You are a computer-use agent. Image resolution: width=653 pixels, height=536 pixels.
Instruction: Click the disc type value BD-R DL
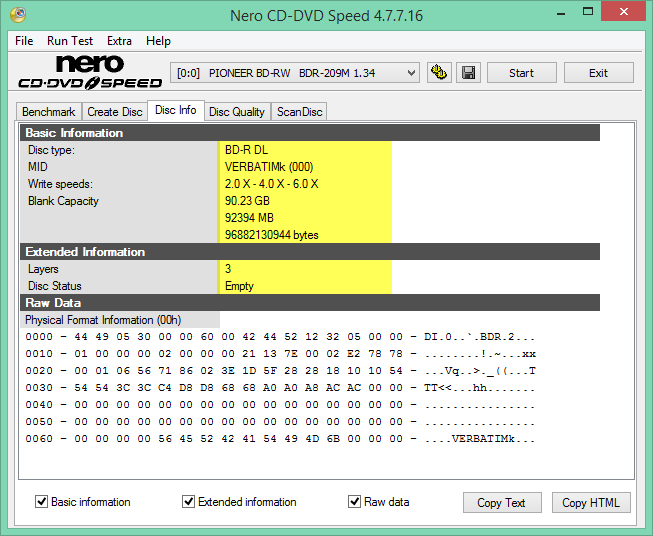pyautogui.click(x=246, y=150)
